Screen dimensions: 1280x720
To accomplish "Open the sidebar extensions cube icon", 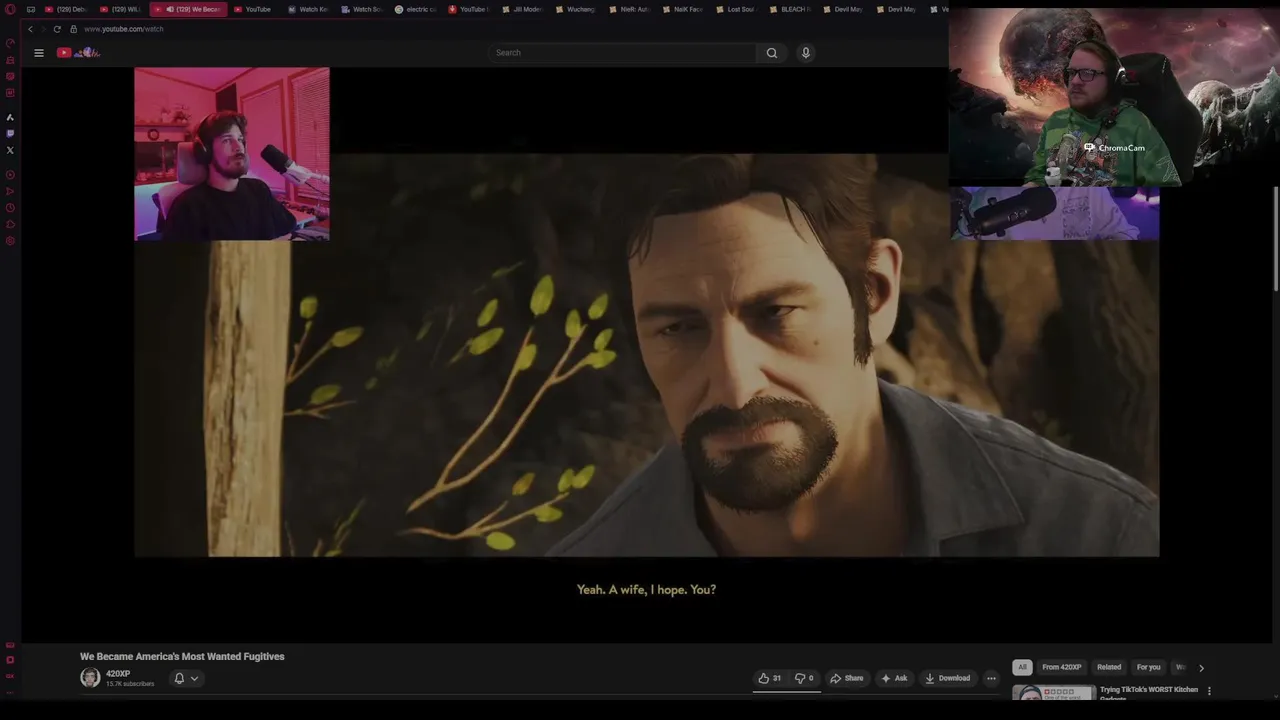I will point(10,224).
